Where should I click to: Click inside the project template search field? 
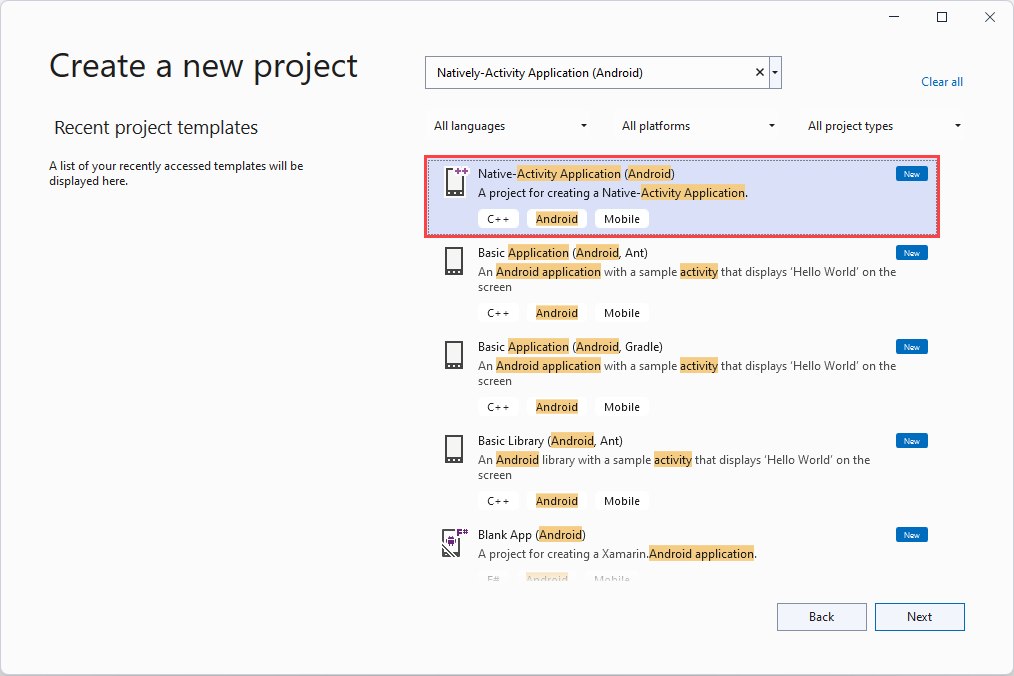(590, 72)
